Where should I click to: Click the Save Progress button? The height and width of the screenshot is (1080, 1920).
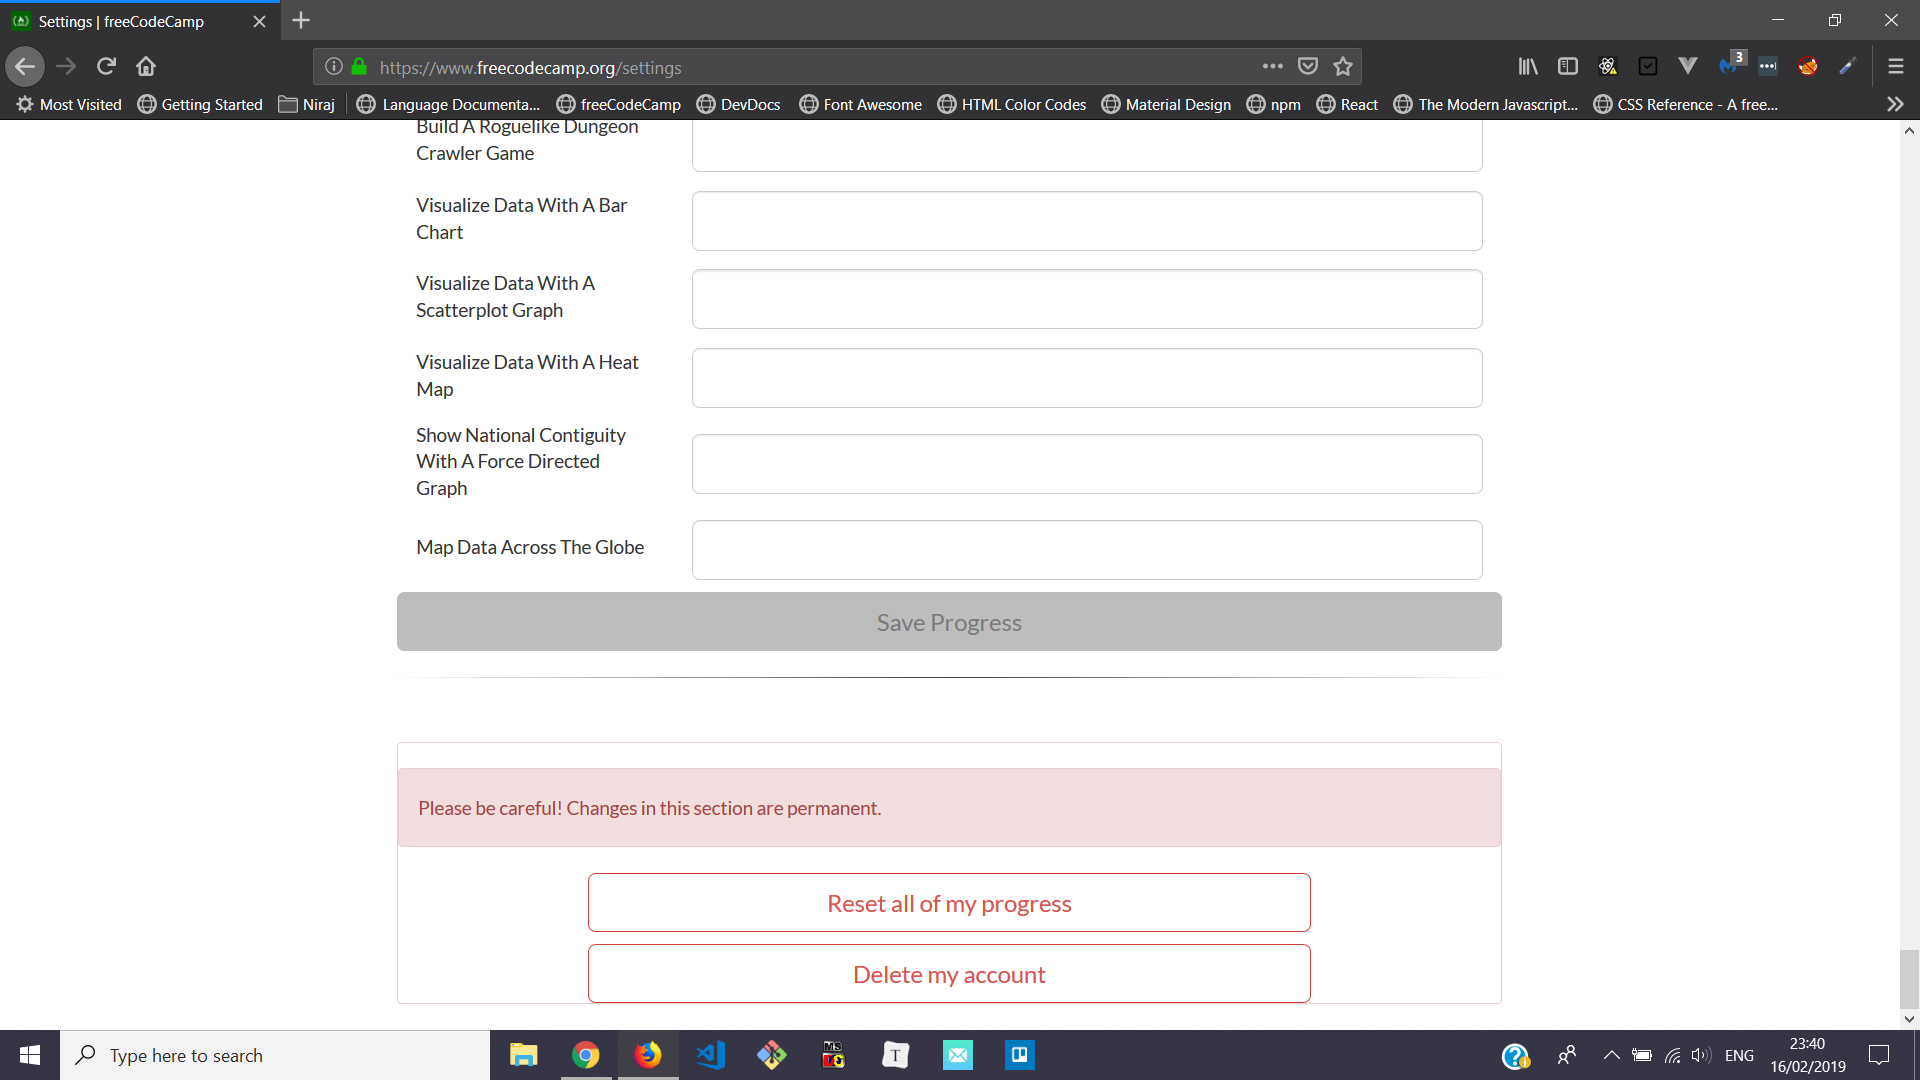click(949, 622)
